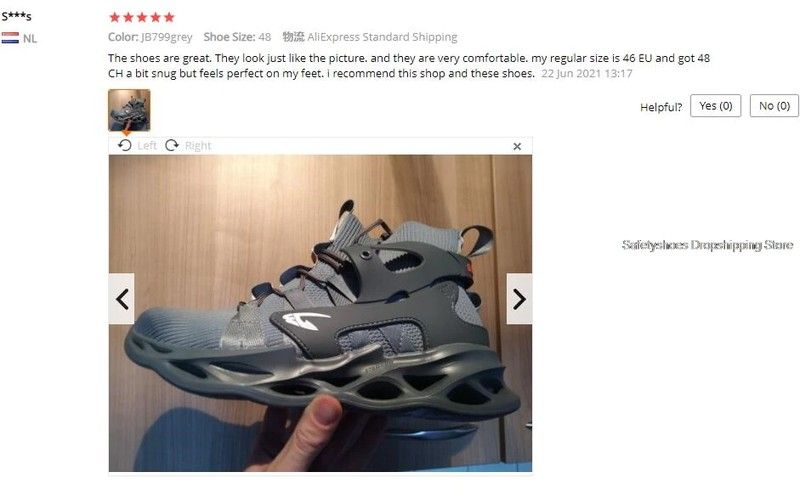Image resolution: width=800 pixels, height=489 pixels.
Task: Click the NL country code text
Action: coord(30,39)
